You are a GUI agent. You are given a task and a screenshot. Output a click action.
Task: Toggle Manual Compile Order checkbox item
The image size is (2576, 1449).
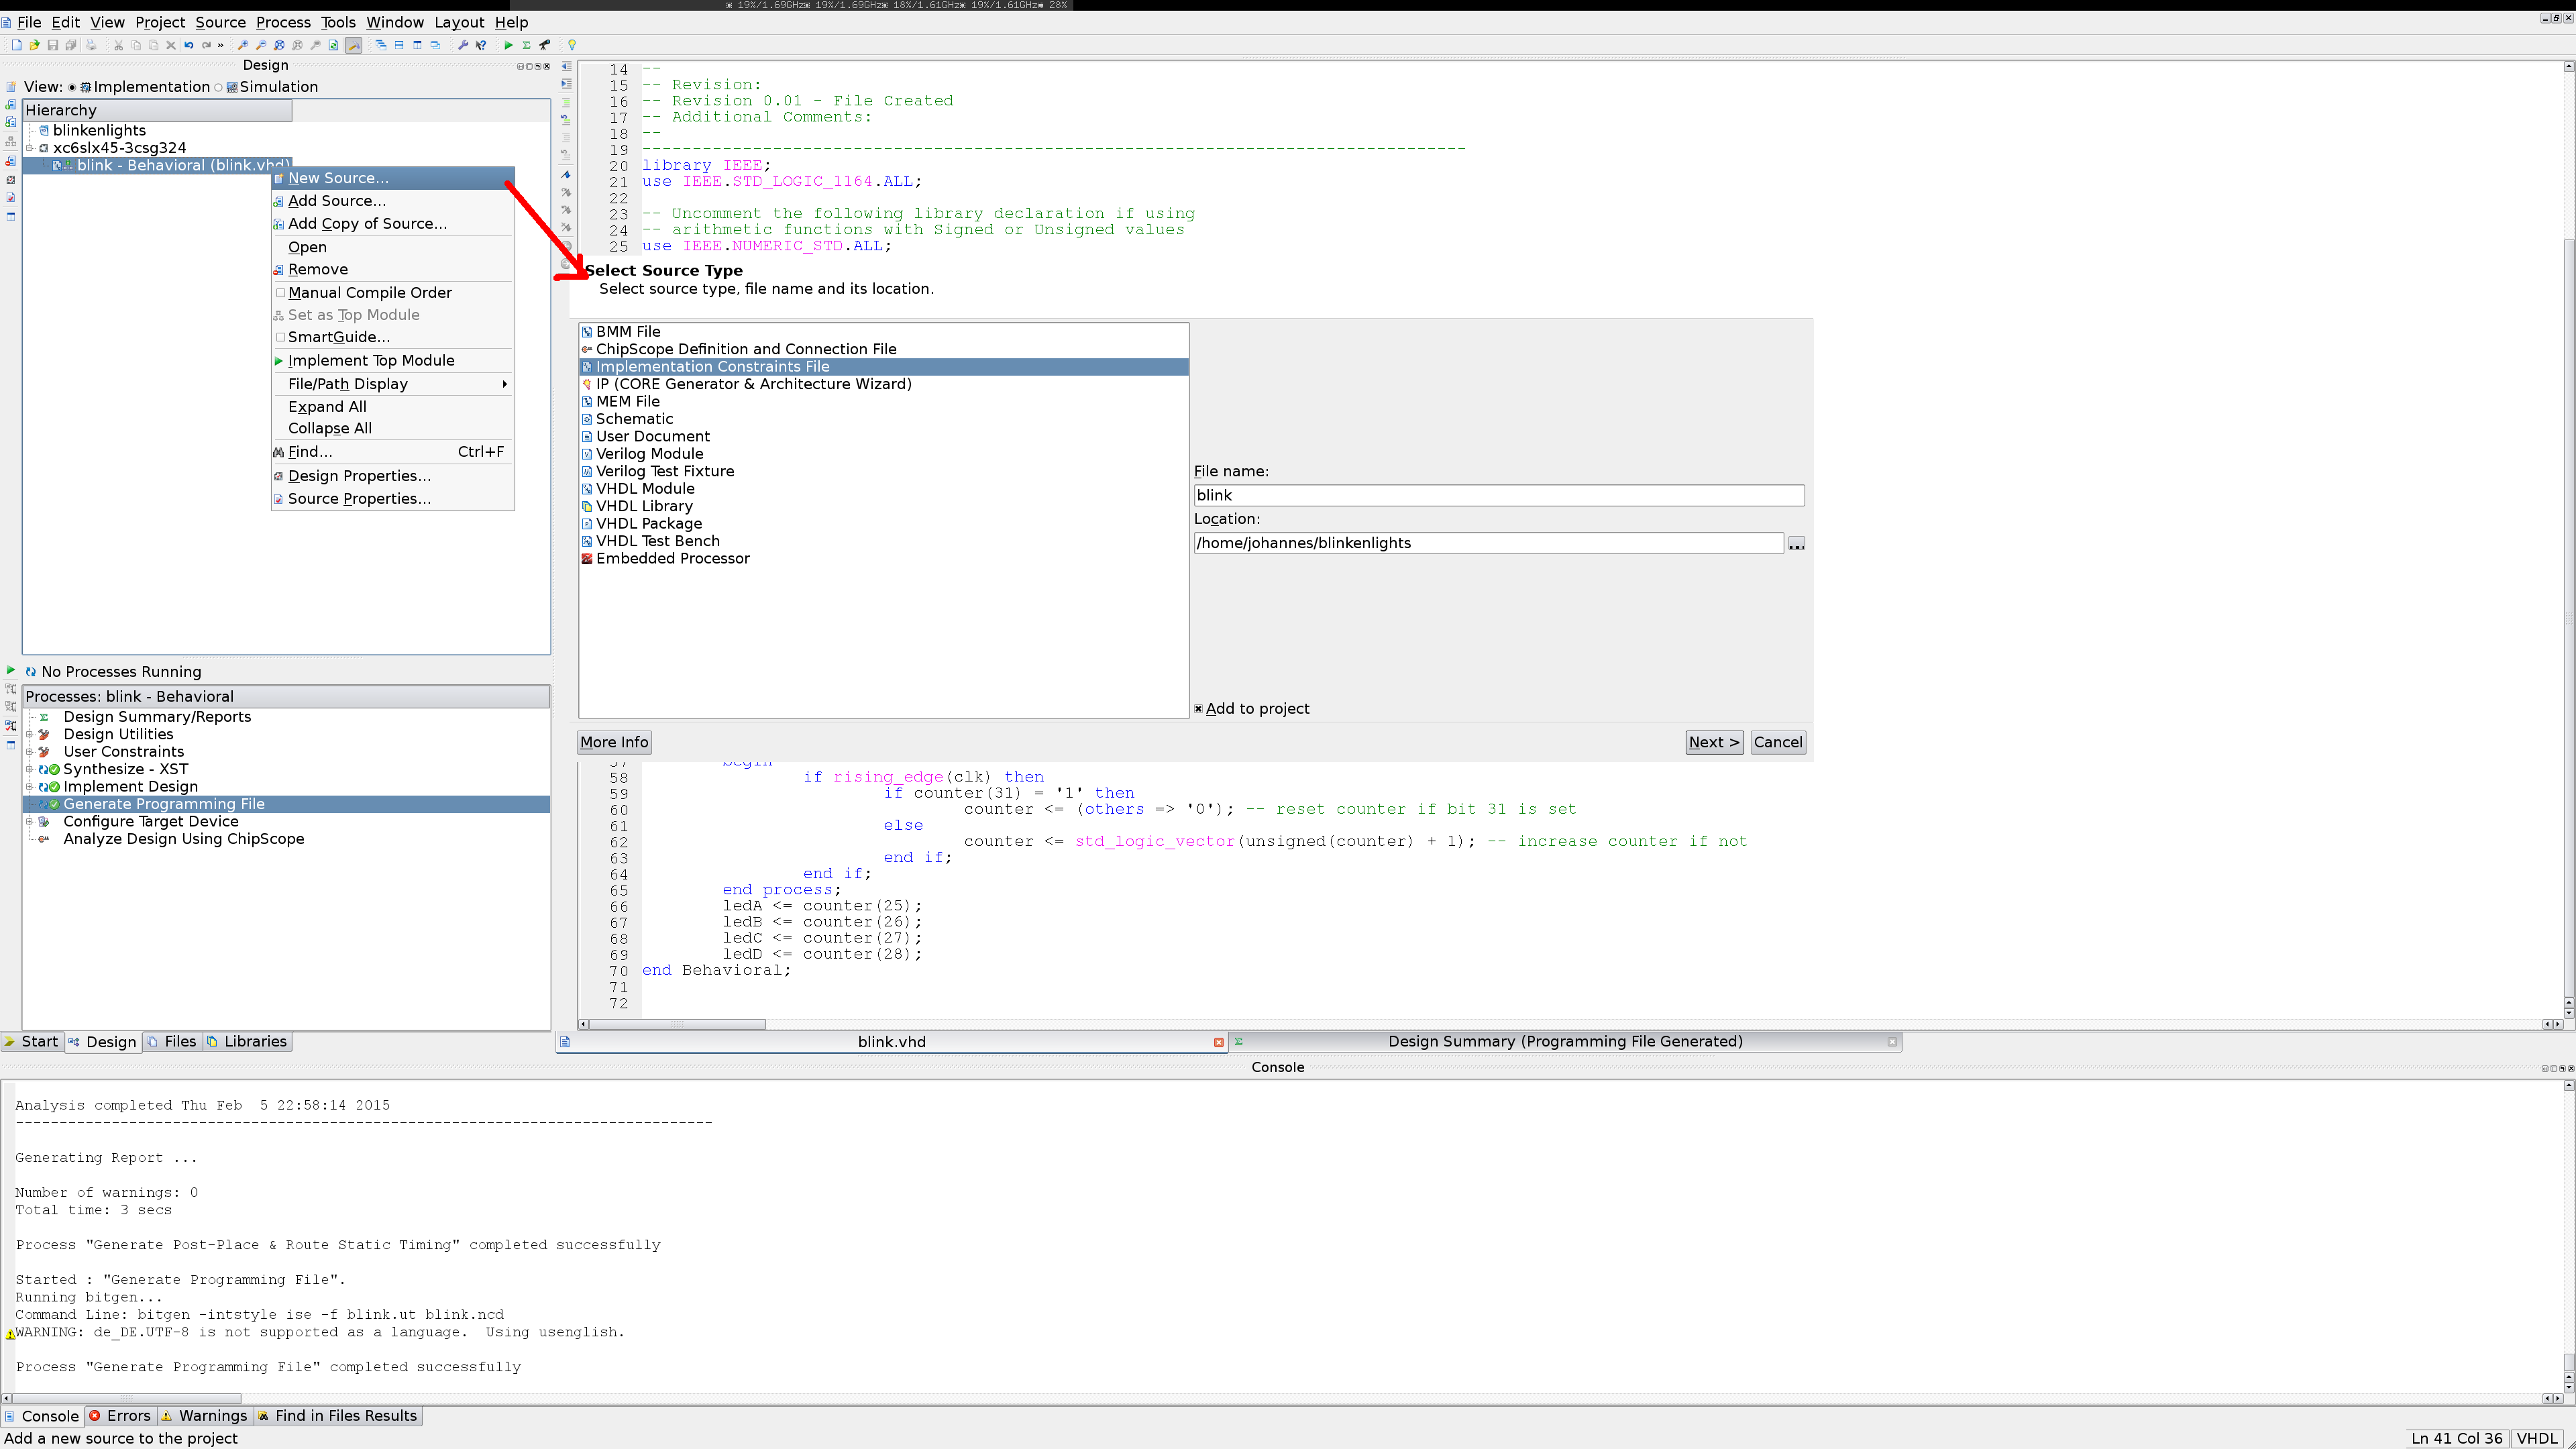coord(280,293)
